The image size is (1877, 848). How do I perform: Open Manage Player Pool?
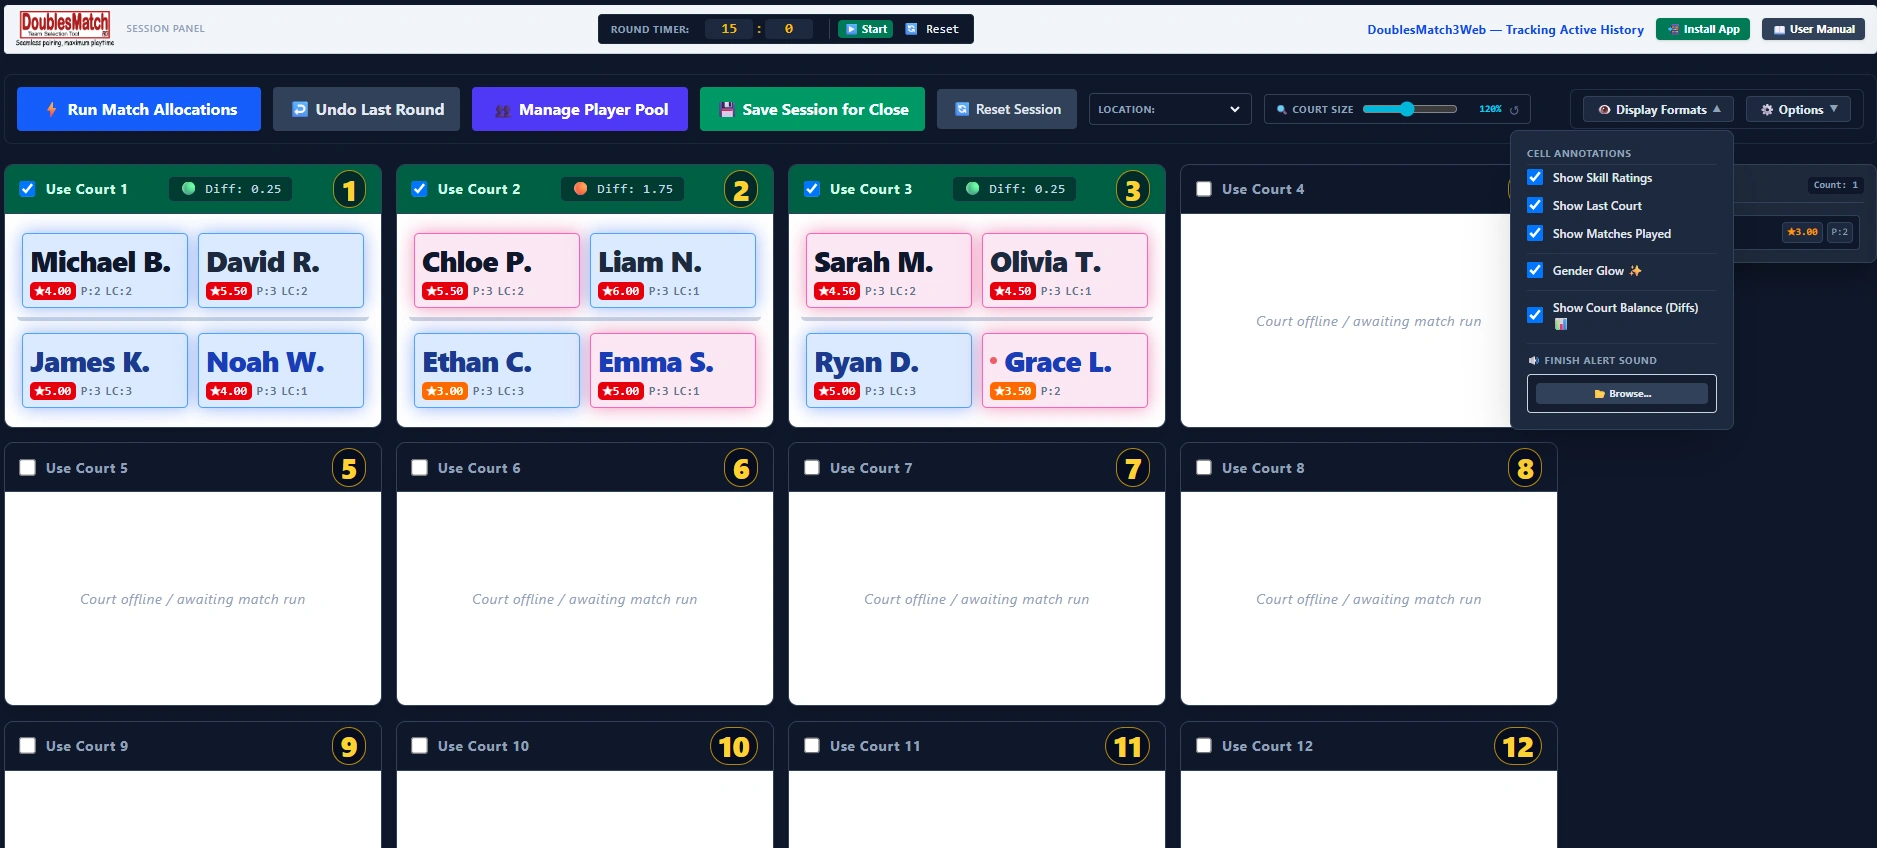(x=580, y=109)
